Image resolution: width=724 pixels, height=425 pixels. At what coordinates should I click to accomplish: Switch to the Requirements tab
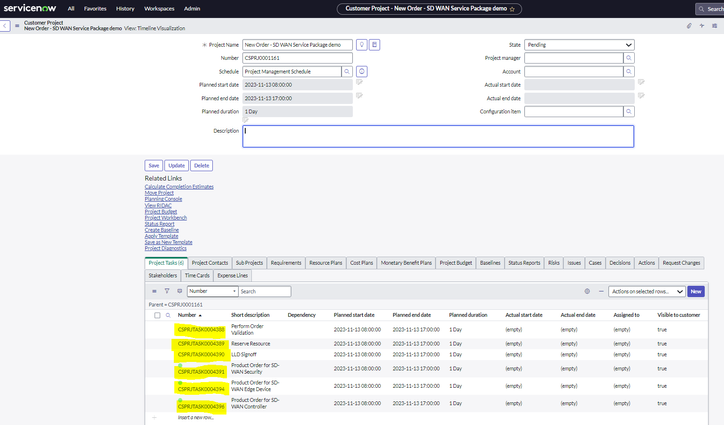(x=286, y=263)
